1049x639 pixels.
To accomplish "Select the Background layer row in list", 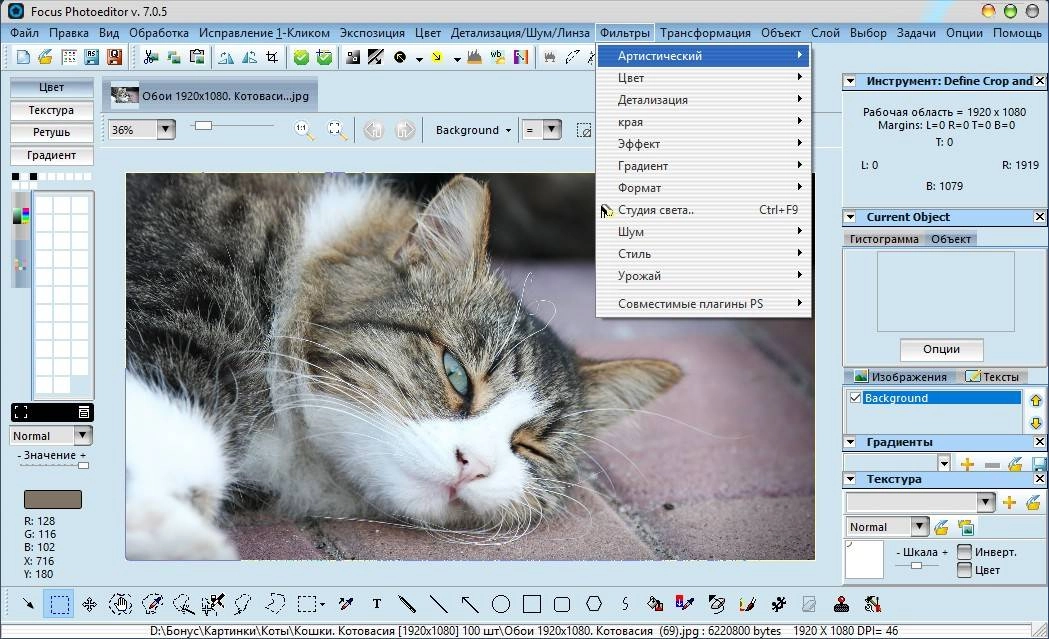I will pos(942,397).
